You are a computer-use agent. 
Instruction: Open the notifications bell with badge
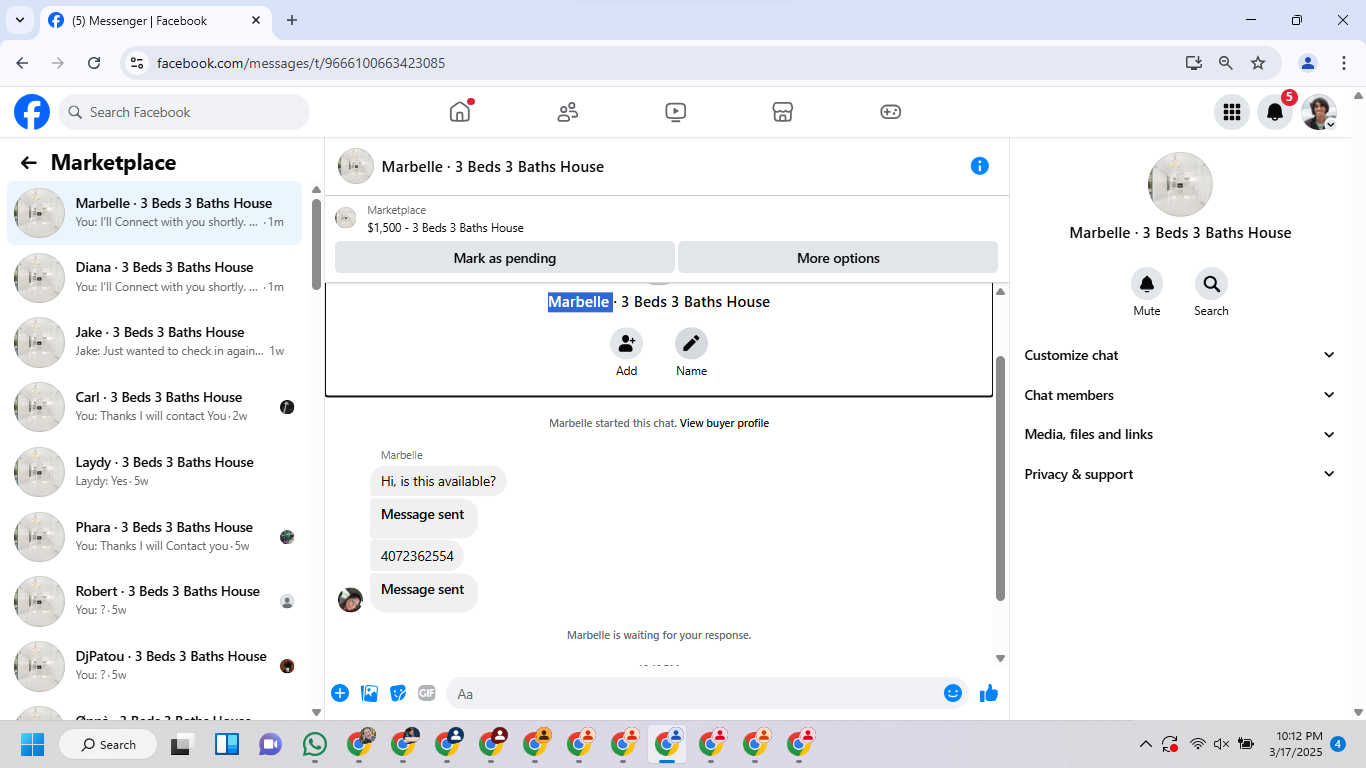pos(1275,112)
